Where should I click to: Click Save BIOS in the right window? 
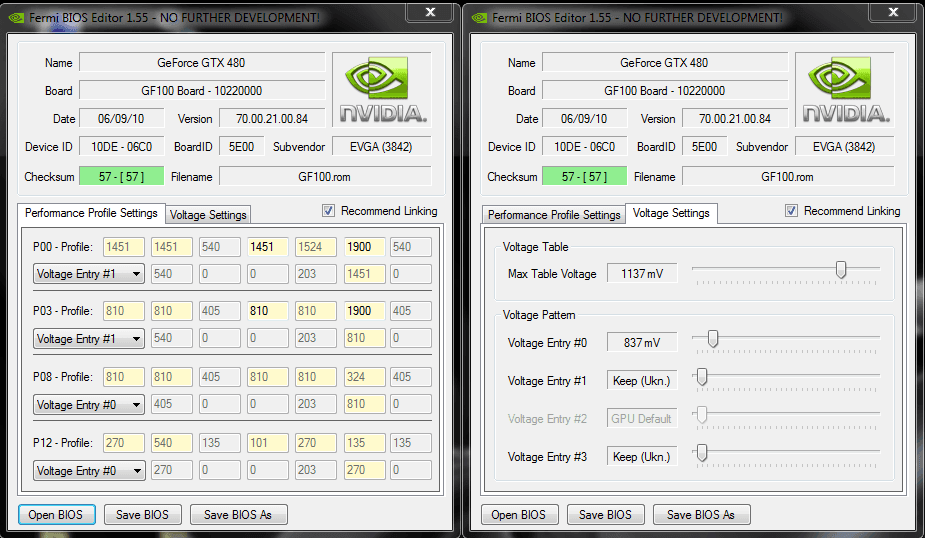(605, 514)
